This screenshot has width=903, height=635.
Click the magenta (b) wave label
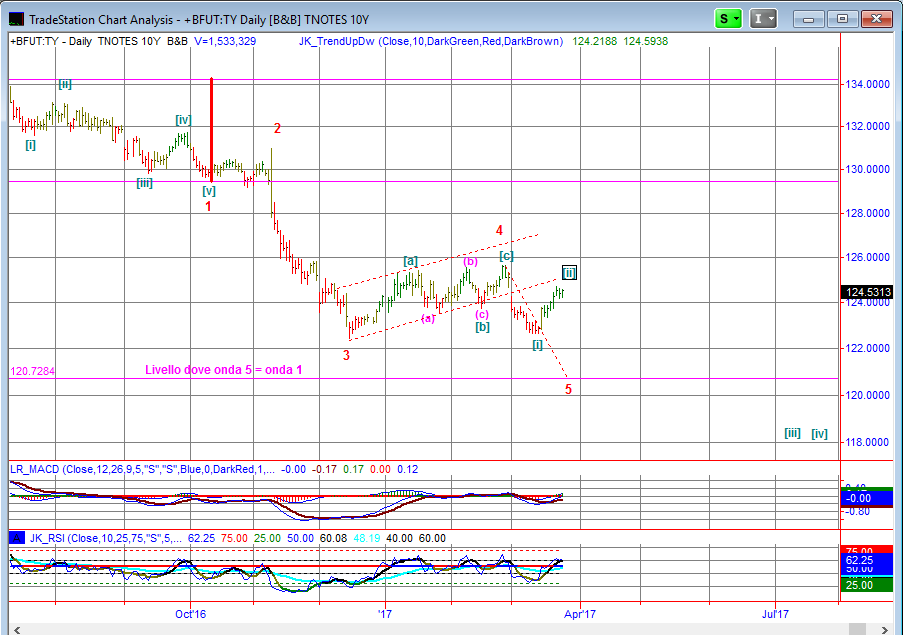471,261
